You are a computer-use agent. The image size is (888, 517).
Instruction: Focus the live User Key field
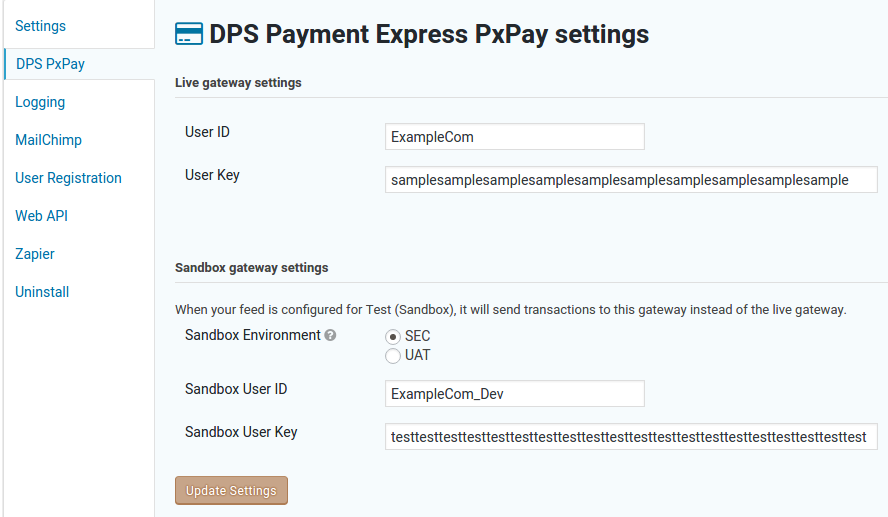pos(631,180)
